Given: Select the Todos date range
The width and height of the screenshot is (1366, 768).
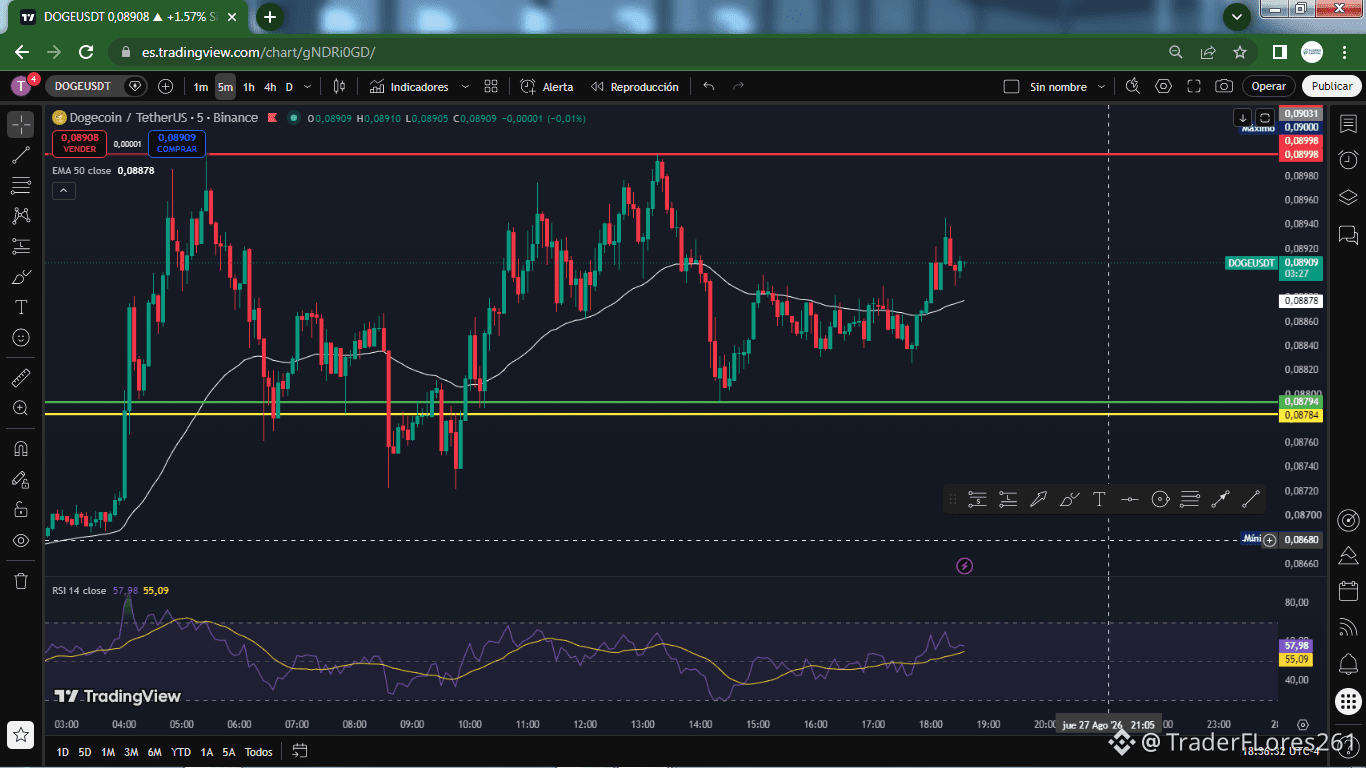Looking at the screenshot, I should (x=258, y=752).
